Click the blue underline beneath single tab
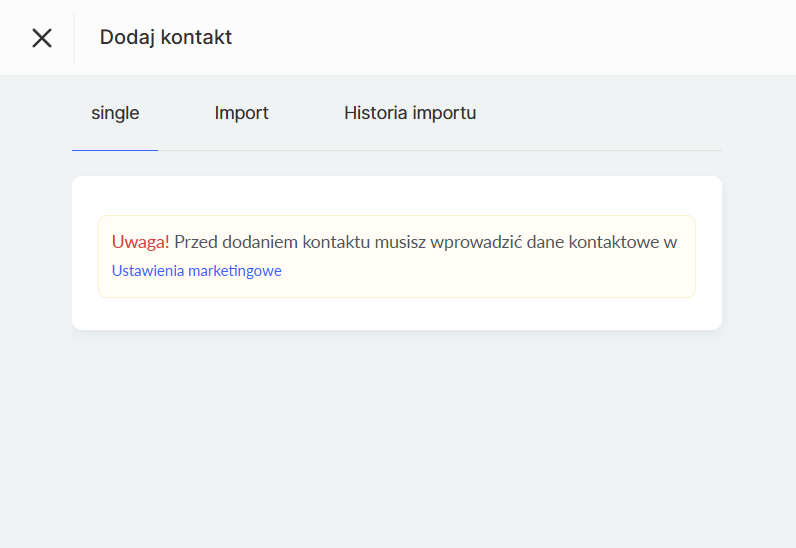Screen dimensions: 796x548 (x=115, y=150)
